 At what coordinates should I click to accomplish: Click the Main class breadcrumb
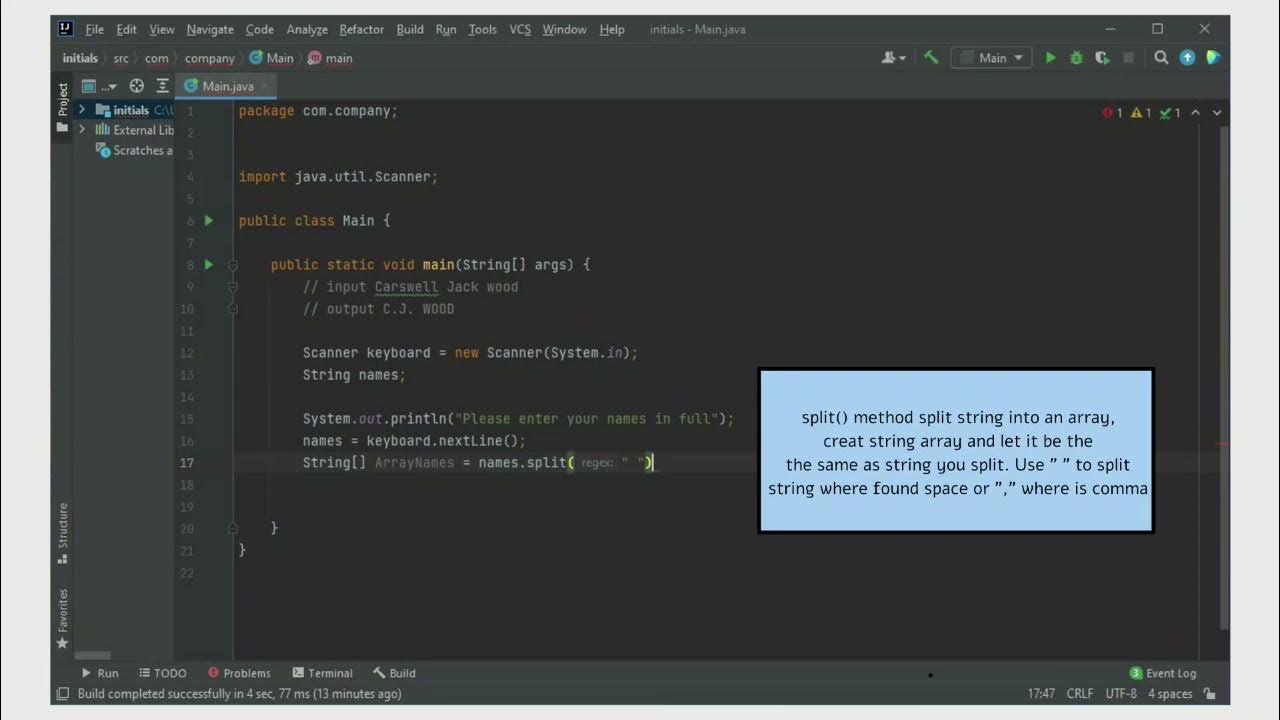272,58
